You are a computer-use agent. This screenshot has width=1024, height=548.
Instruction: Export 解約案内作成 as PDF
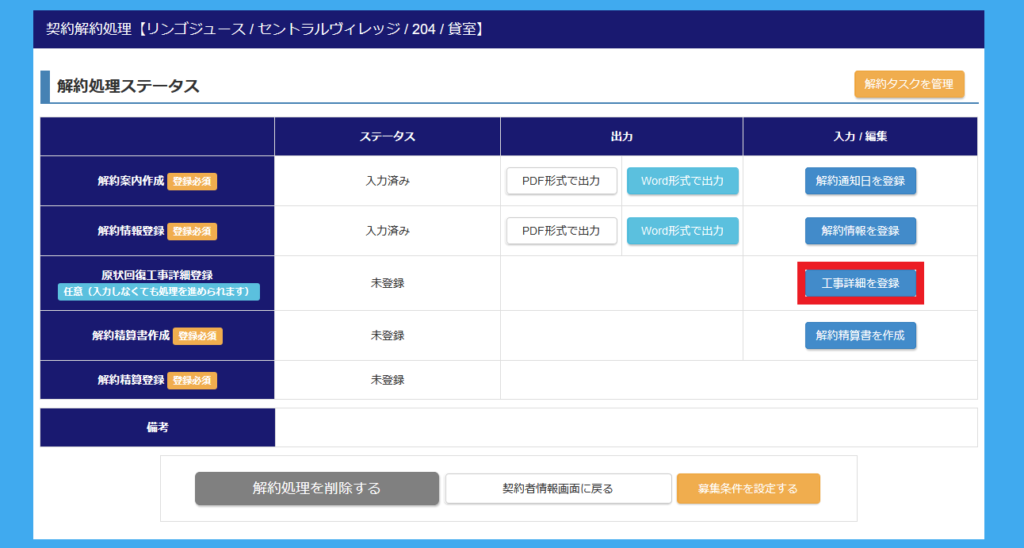coord(561,181)
